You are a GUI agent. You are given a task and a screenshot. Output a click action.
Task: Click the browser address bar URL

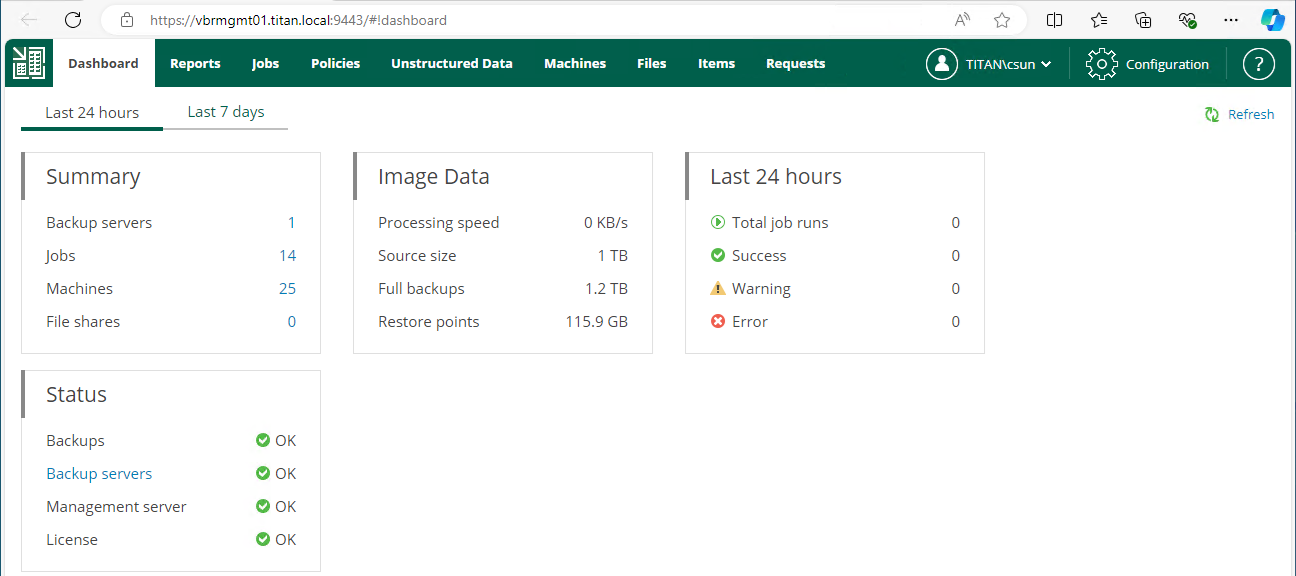298,20
